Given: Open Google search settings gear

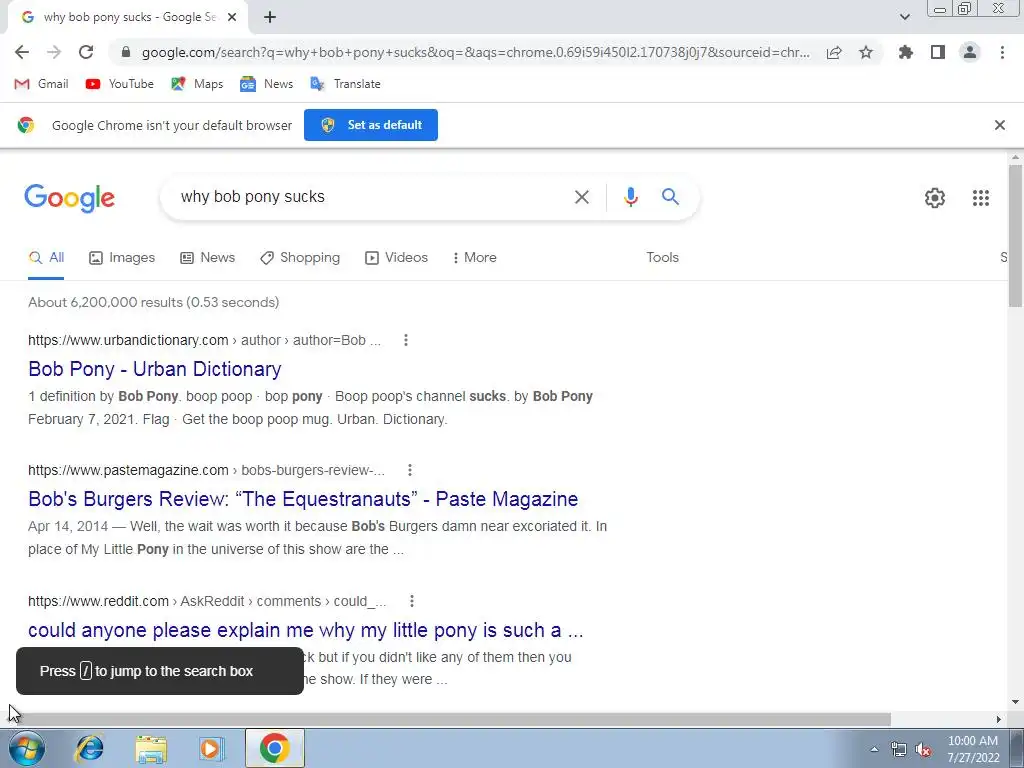Looking at the screenshot, I should click(935, 198).
